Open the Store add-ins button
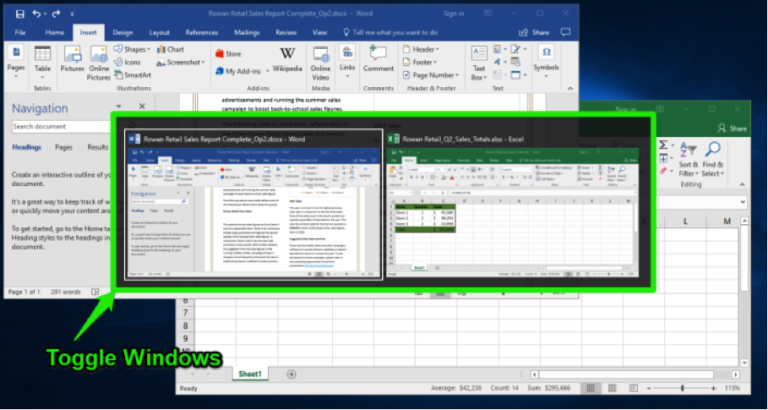This screenshot has width=768, height=410. [228, 54]
